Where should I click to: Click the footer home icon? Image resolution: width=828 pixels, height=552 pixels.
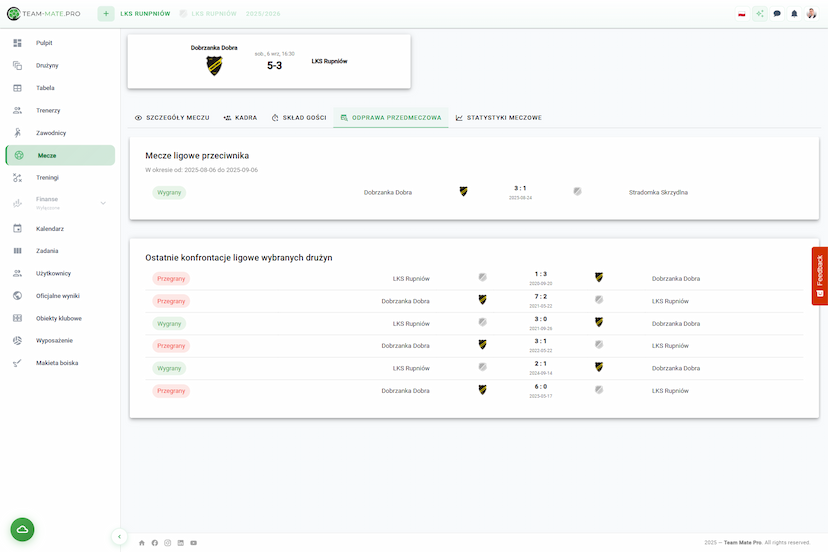click(x=142, y=543)
